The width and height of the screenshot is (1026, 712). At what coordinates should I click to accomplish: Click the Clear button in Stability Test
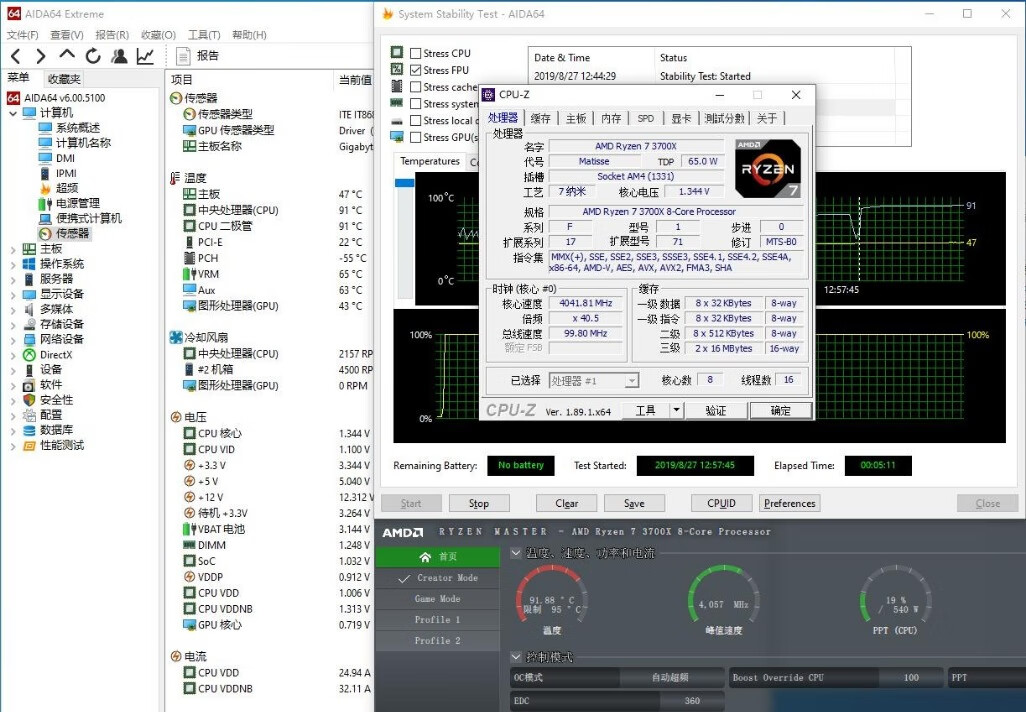pyautogui.click(x=567, y=503)
